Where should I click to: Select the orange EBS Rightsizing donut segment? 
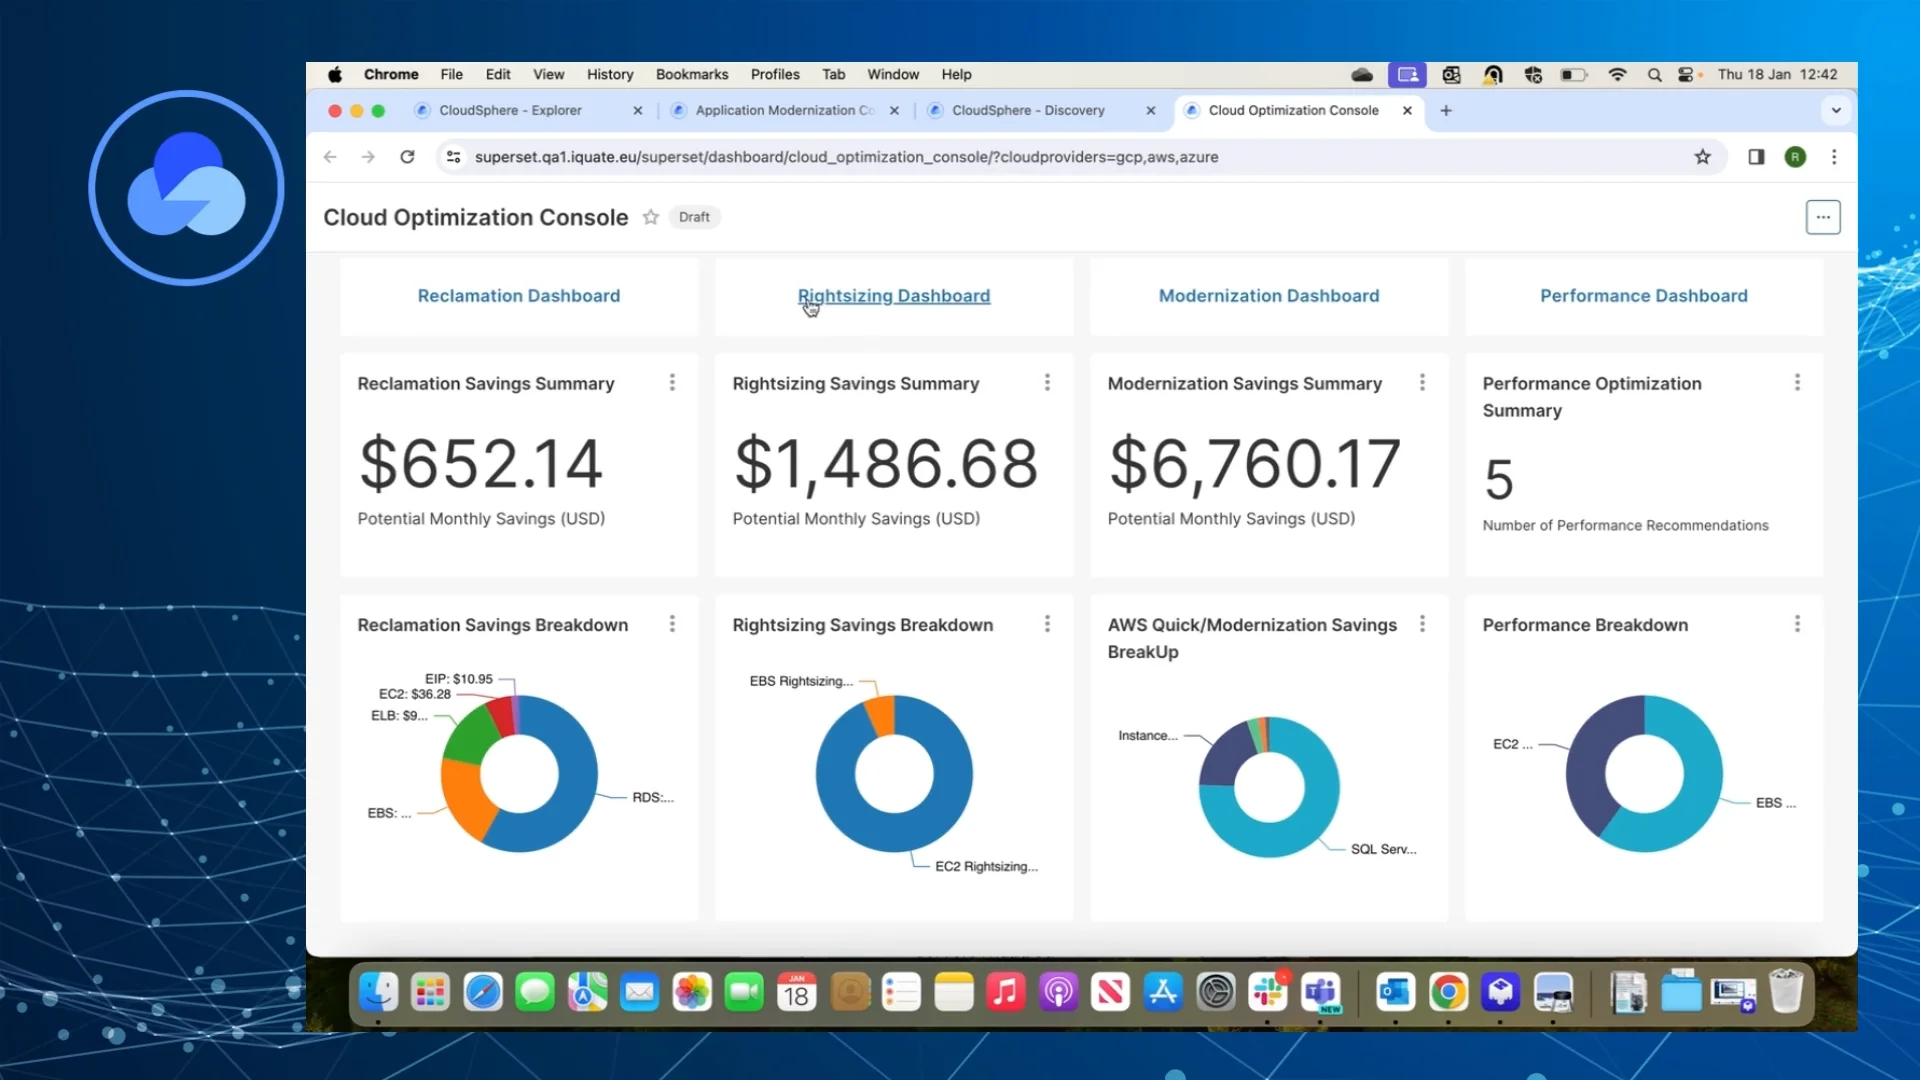tap(880, 714)
